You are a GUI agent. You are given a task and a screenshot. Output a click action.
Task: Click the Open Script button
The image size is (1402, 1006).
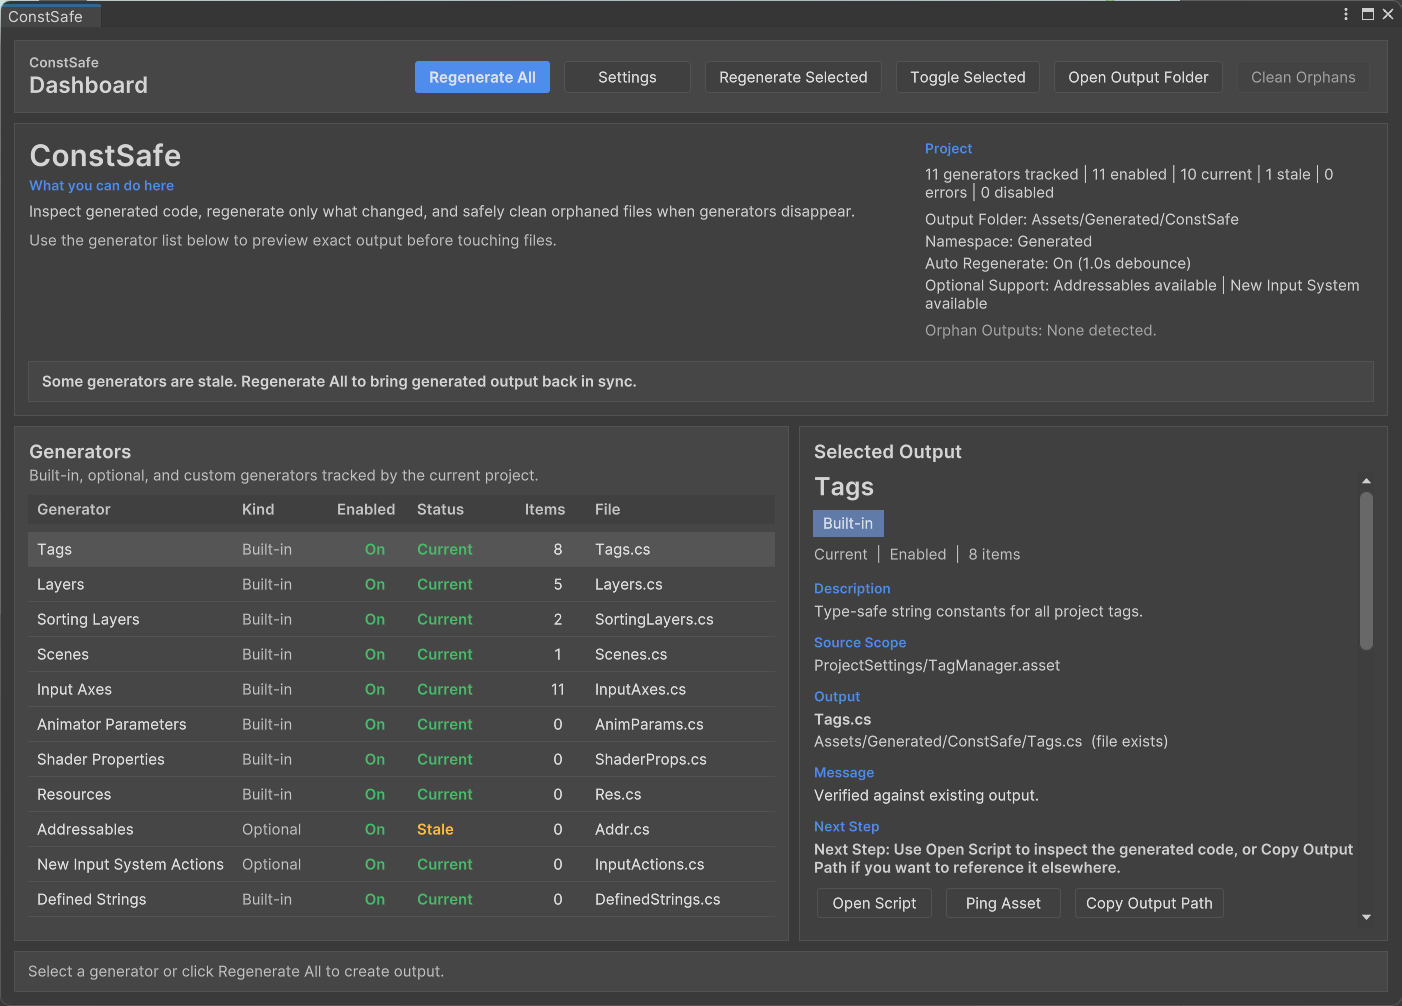(x=874, y=903)
